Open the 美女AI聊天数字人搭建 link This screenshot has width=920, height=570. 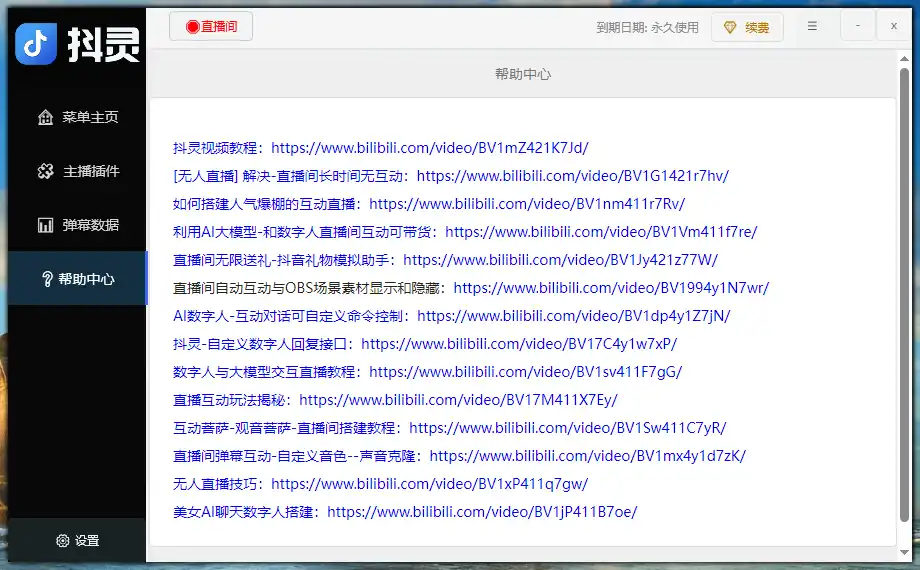(481, 511)
